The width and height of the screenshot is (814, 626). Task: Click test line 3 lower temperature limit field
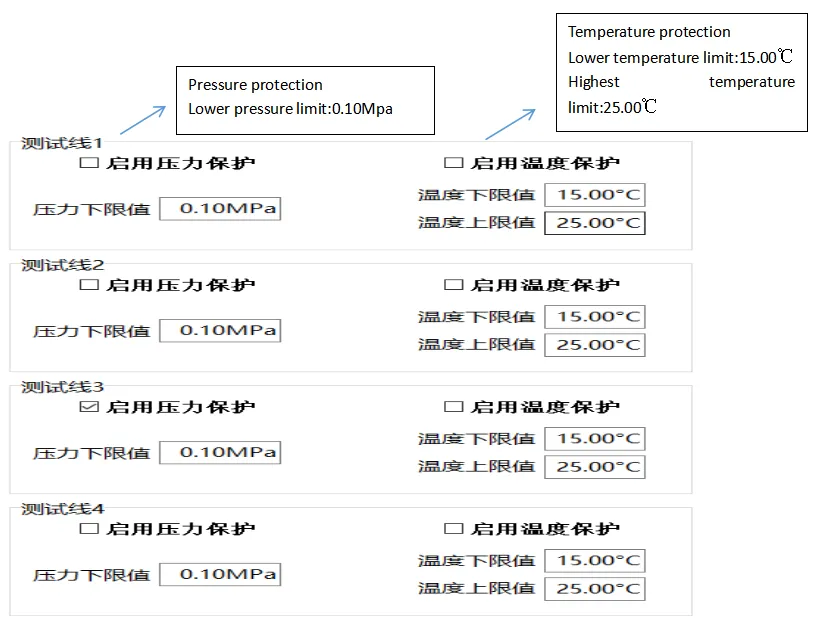coord(594,439)
